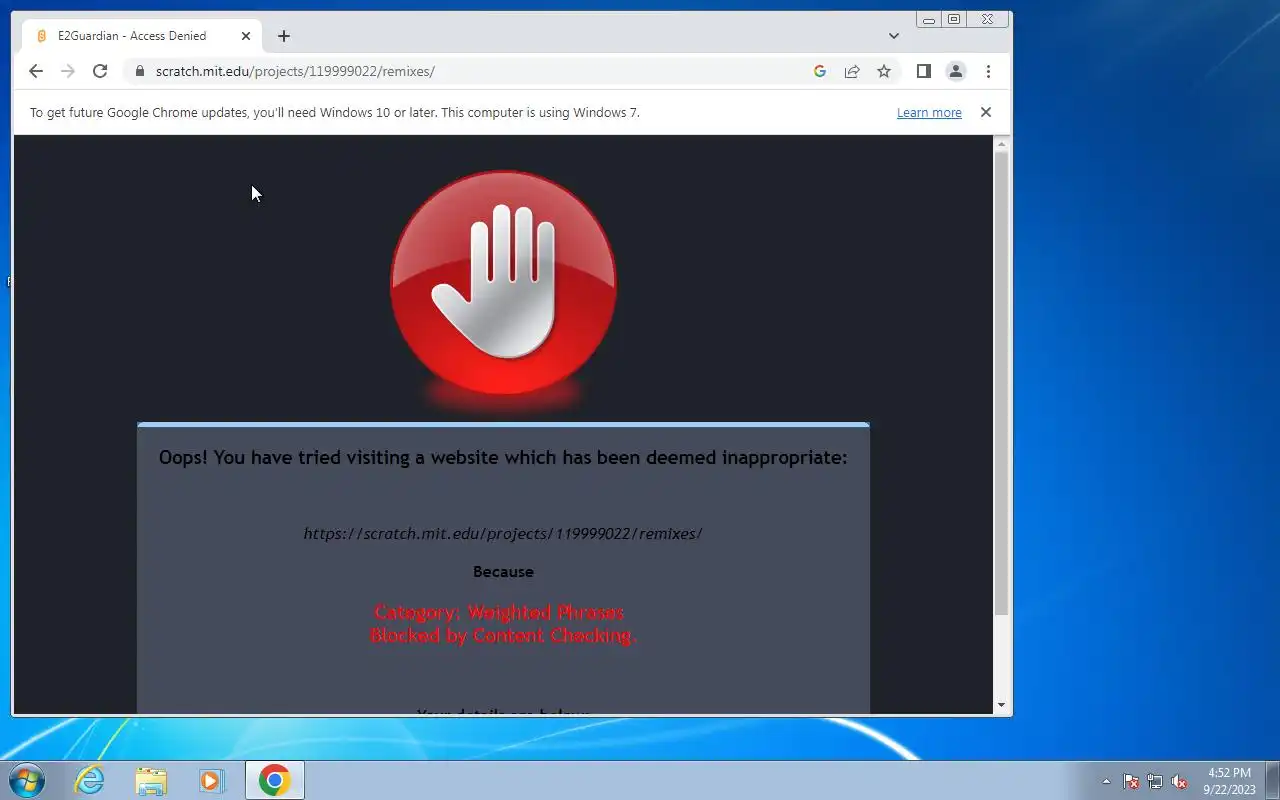Go back using the browser back arrow
This screenshot has width=1280, height=800.
[36, 71]
